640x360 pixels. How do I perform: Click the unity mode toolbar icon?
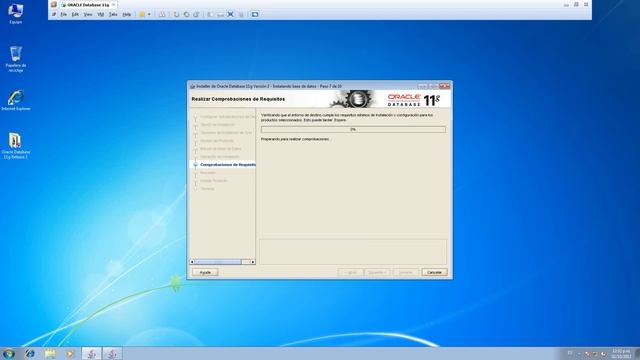[x=241, y=14]
